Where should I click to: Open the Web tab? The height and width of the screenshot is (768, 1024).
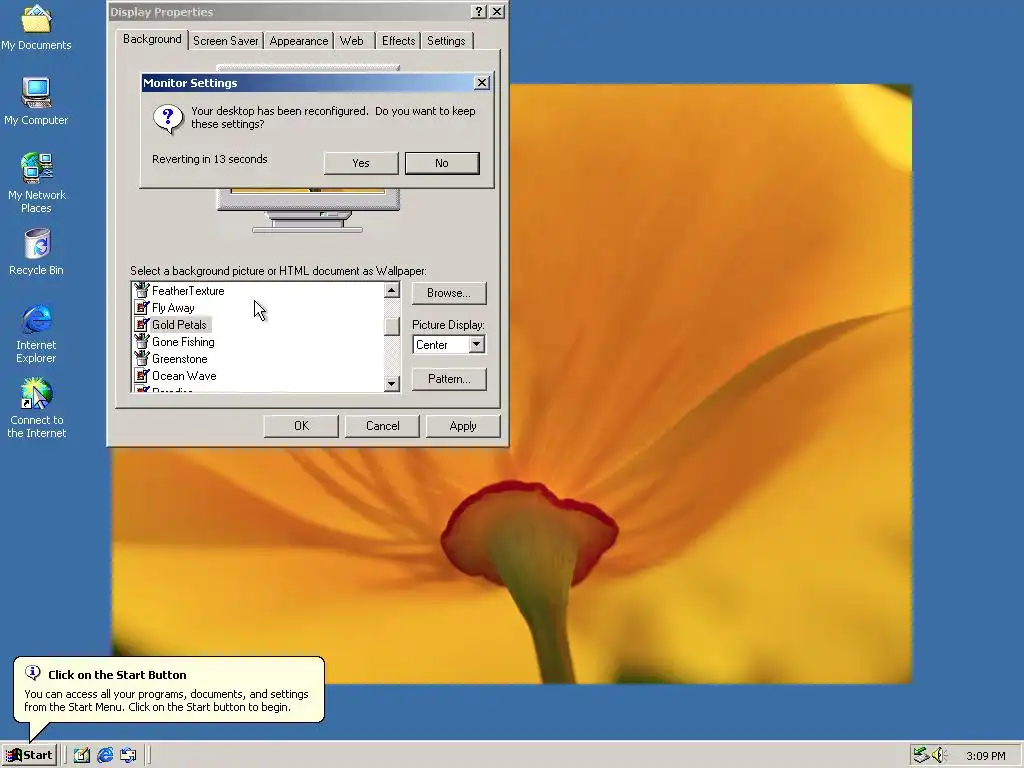tap(351, 40)
